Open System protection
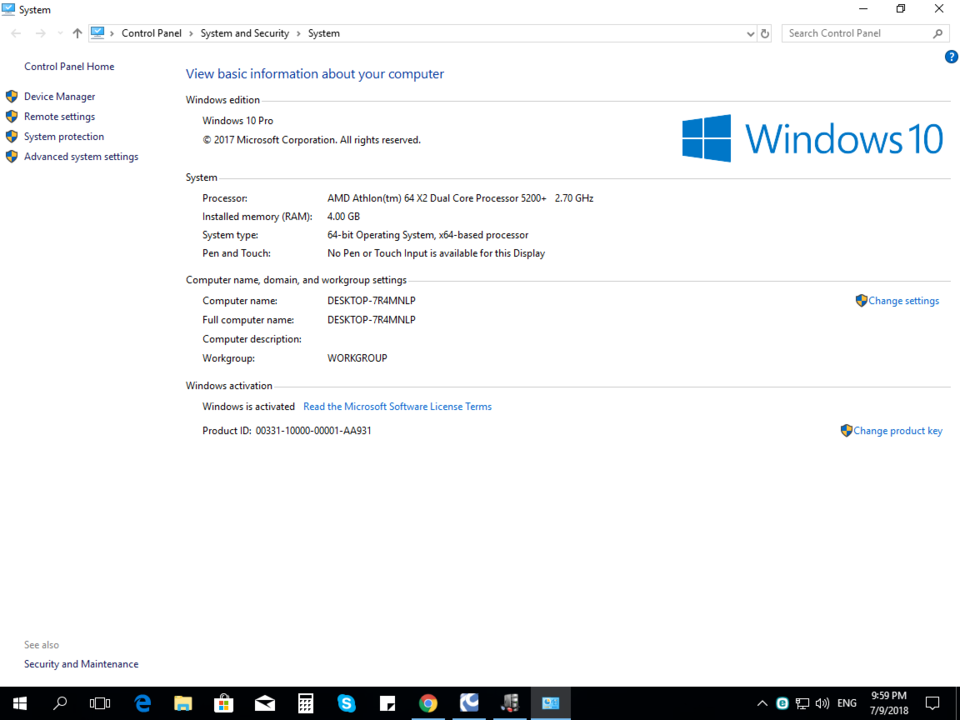Screen dimensions: 960x720 pyautogui.click(x=64, y=137)
